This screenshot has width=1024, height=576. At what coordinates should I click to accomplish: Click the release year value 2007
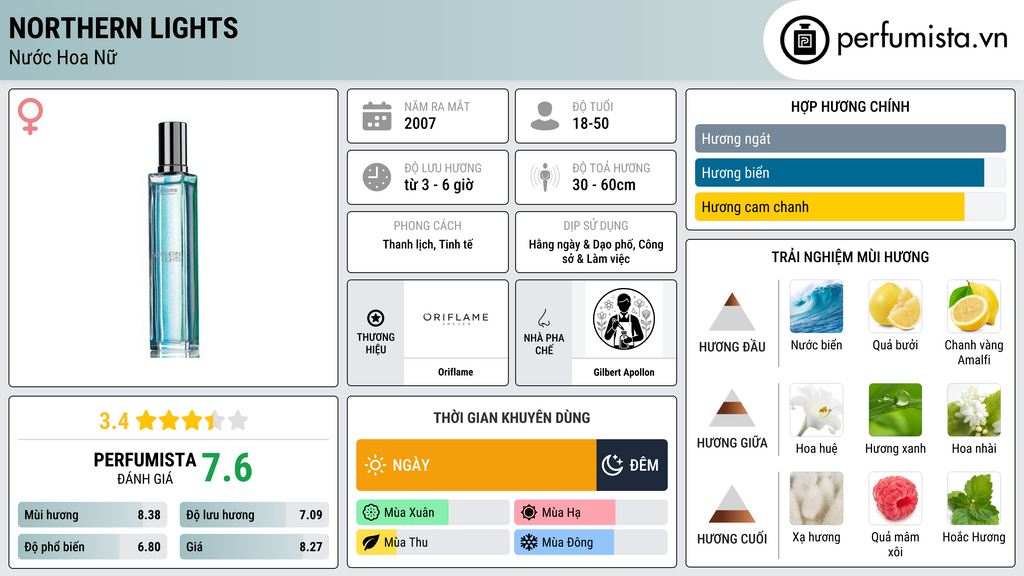coord(420,123)
